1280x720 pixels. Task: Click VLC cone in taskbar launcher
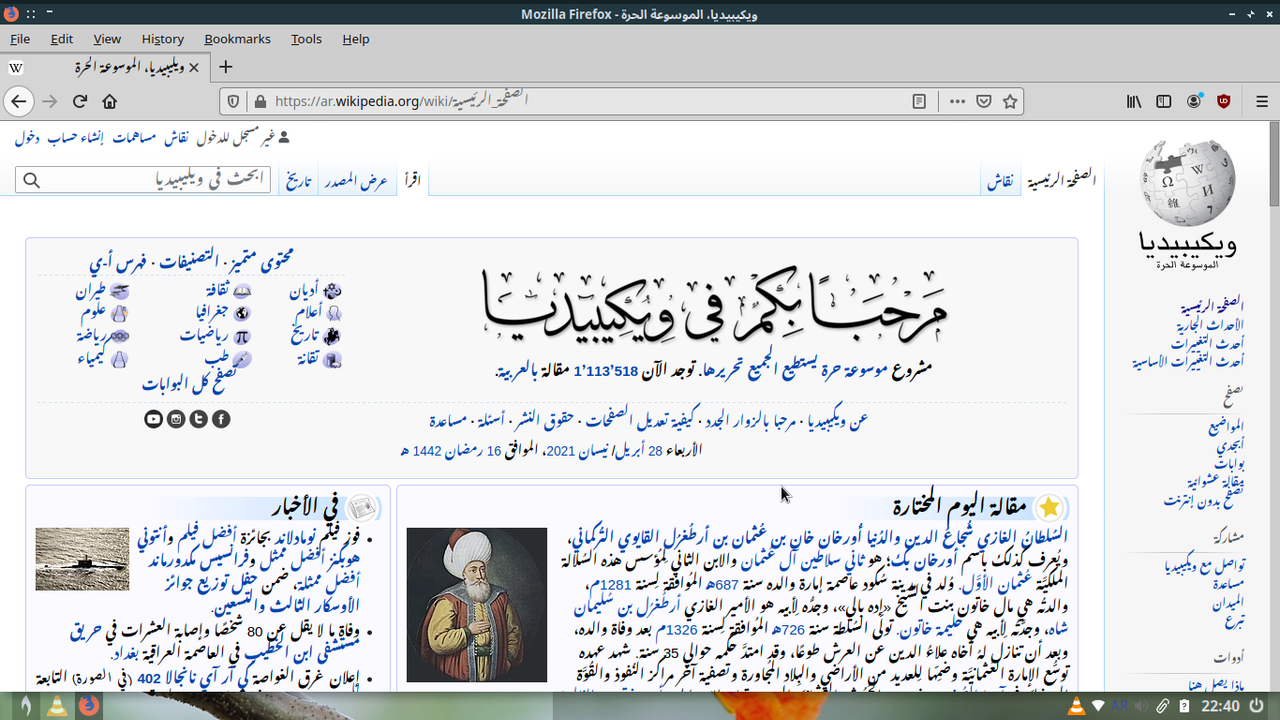coord(58,706)
